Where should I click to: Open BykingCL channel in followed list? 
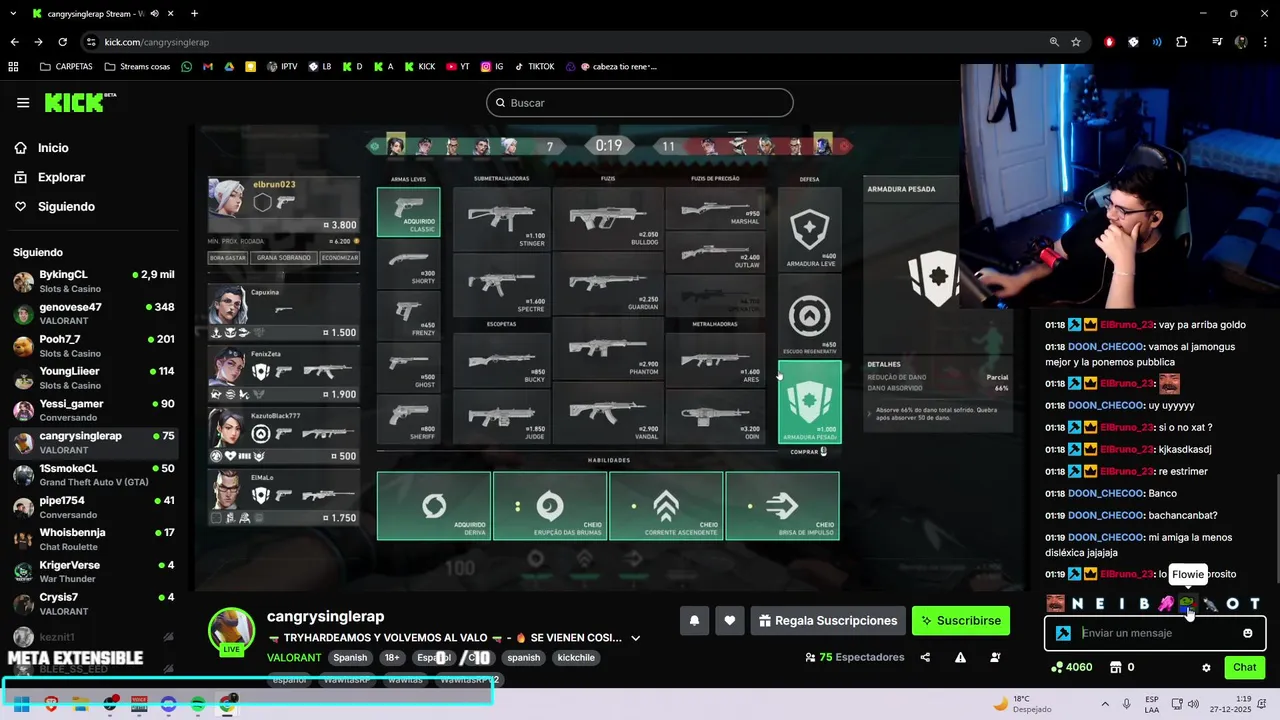94,281
